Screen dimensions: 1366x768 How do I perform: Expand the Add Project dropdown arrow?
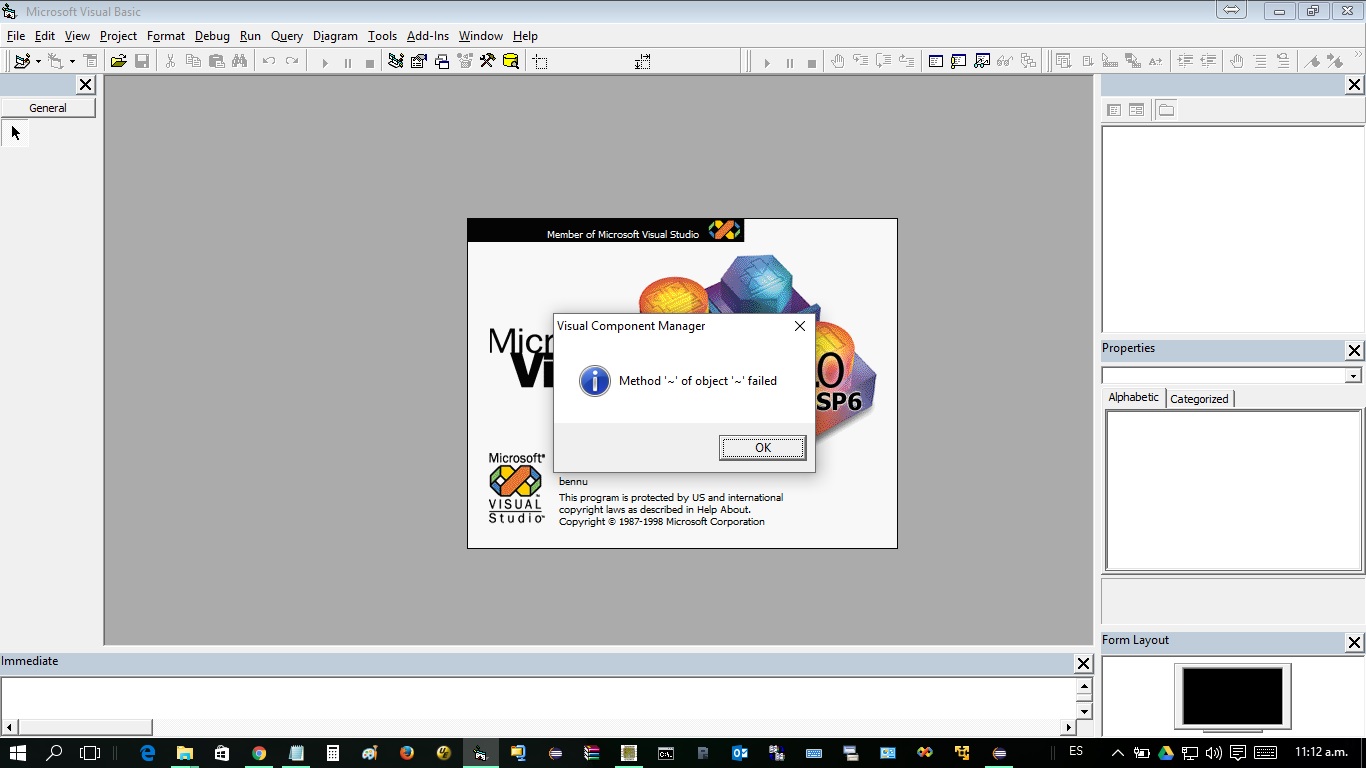(x=36, y=60)
